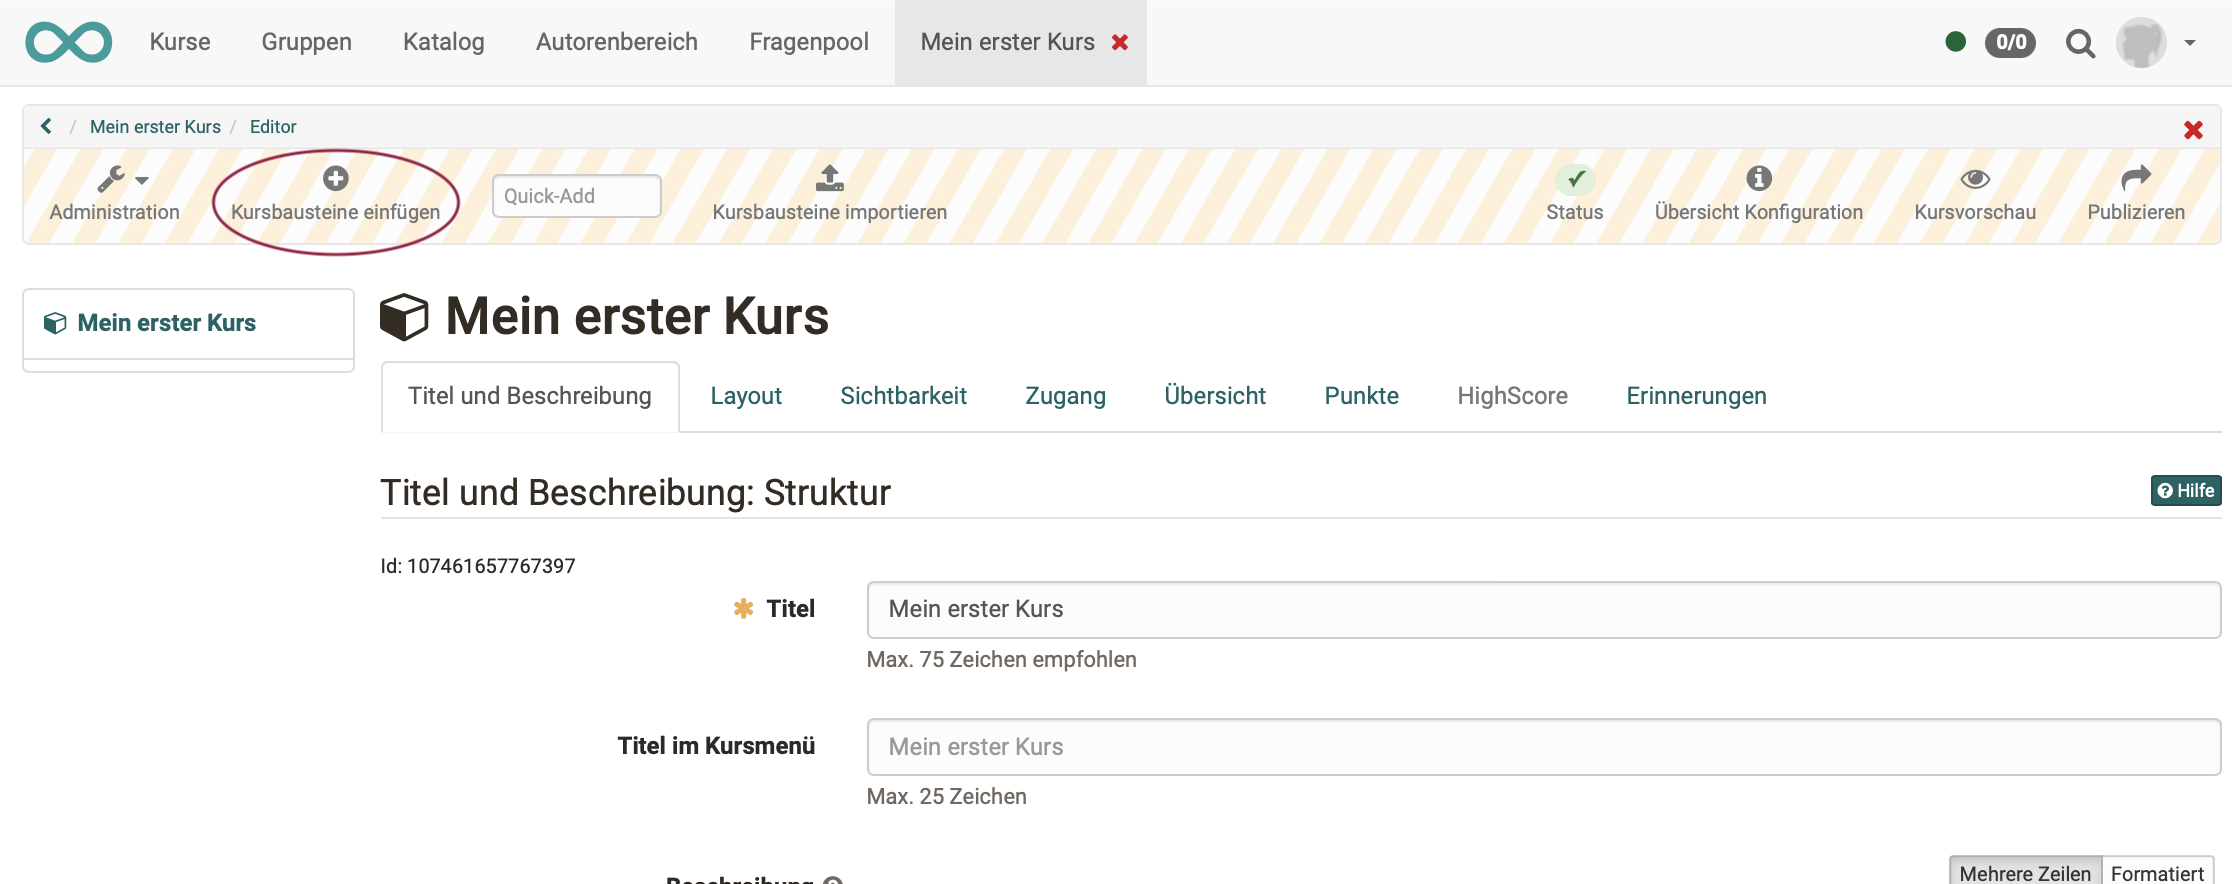Click Kursbausteine importieren upload icon

tap(829, 178)
